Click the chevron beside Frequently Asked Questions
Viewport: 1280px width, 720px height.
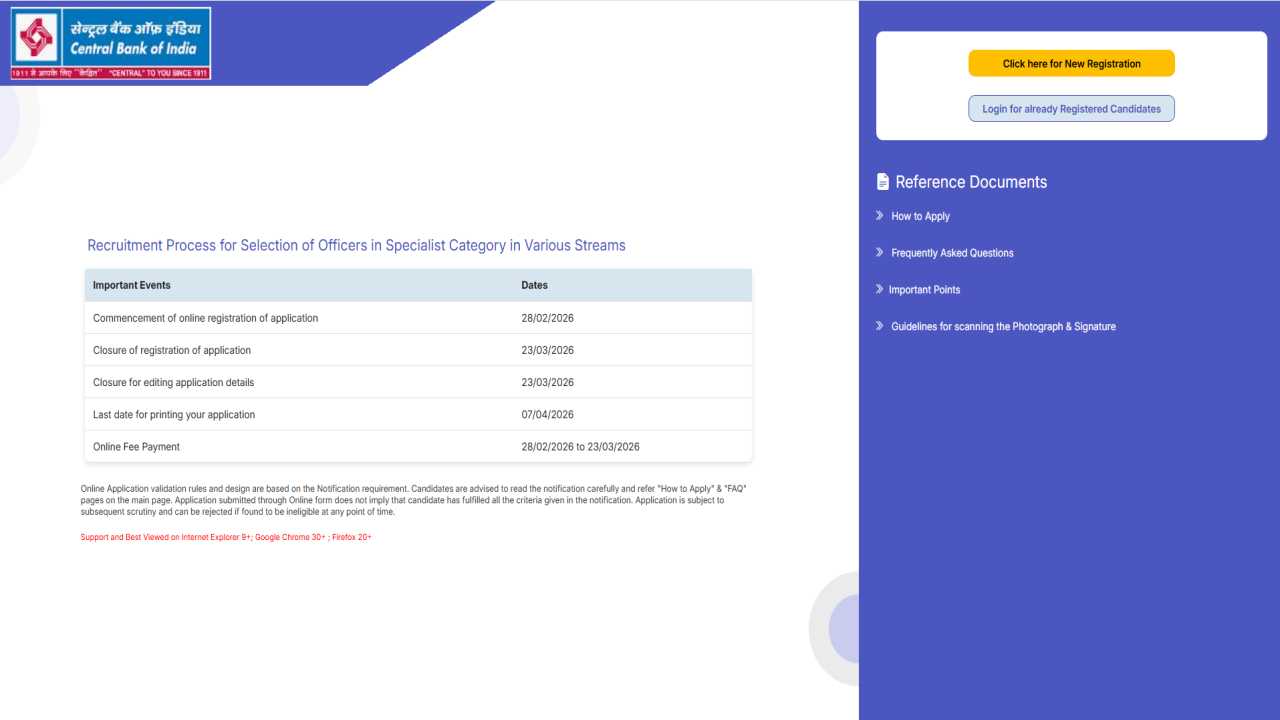pyautogui.click(x=879, y=253)
